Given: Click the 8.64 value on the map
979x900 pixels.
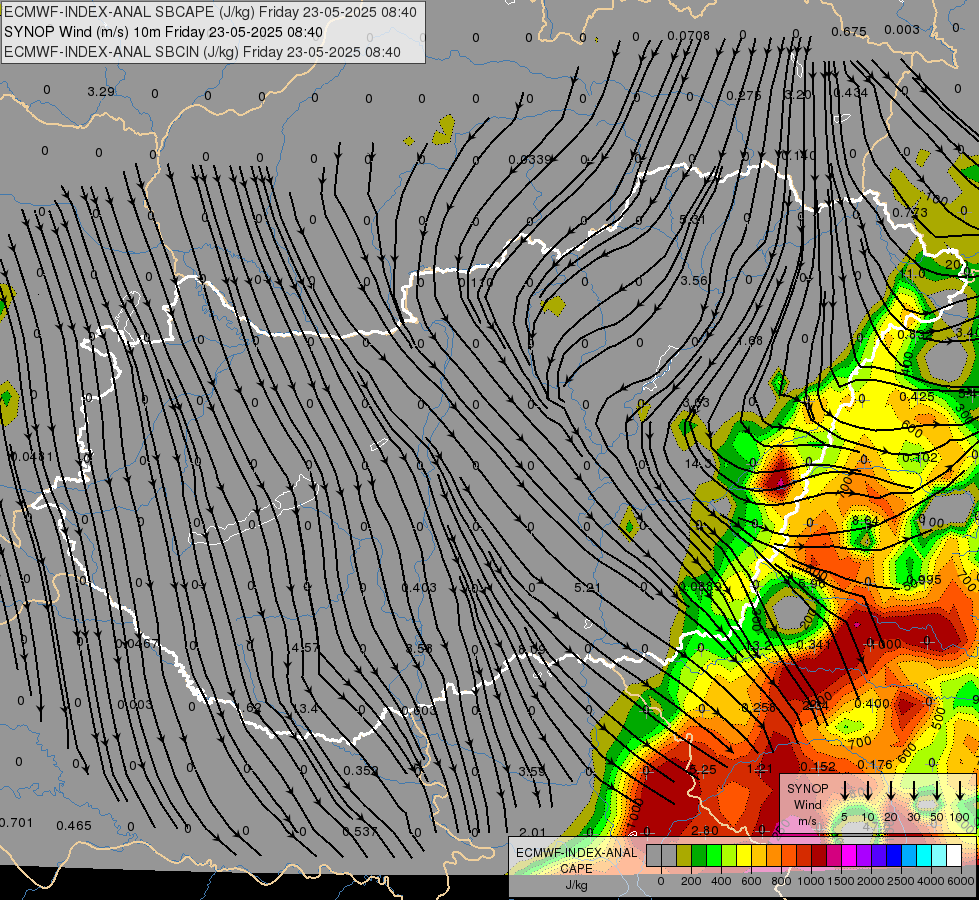Looking at the screenshot, I should [x=865, y=520].
